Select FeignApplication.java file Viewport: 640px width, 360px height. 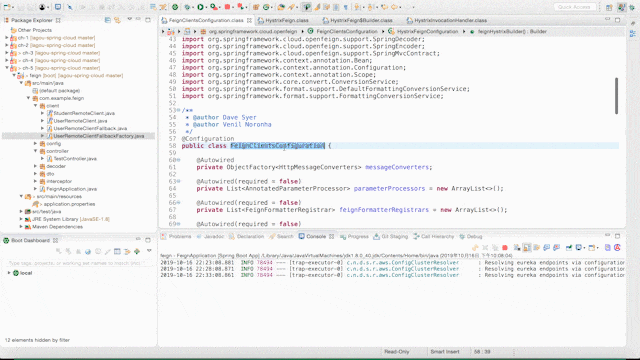71,189
